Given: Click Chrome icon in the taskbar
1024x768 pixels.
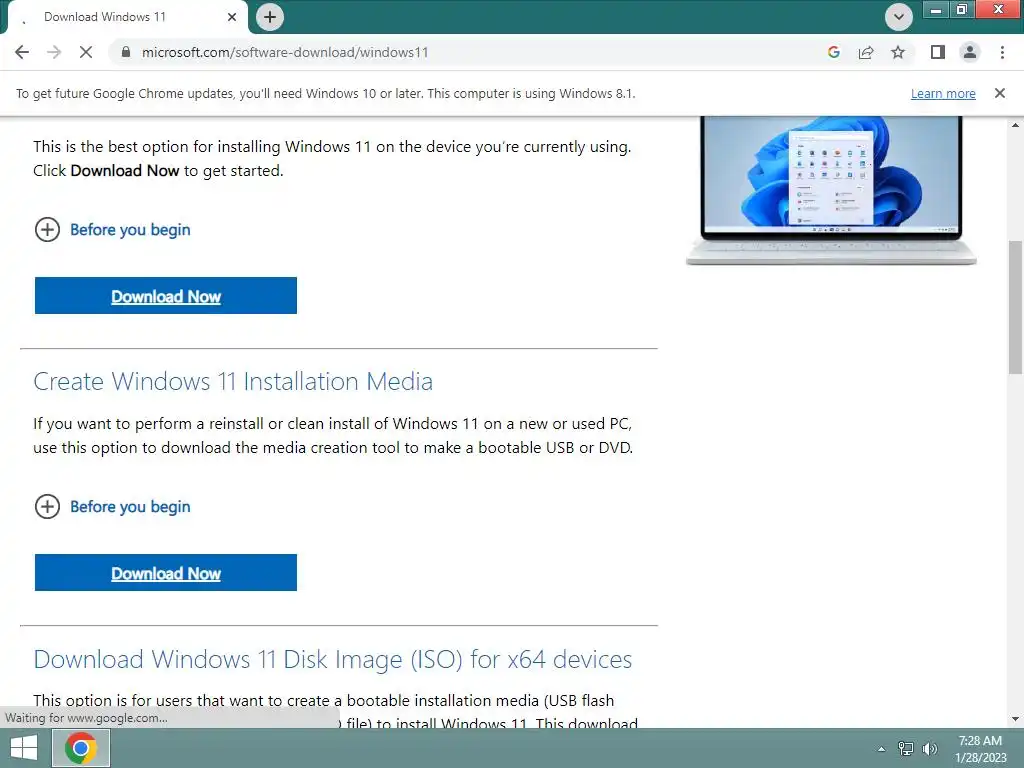Looking at the screenshot, I should (80, 748).
